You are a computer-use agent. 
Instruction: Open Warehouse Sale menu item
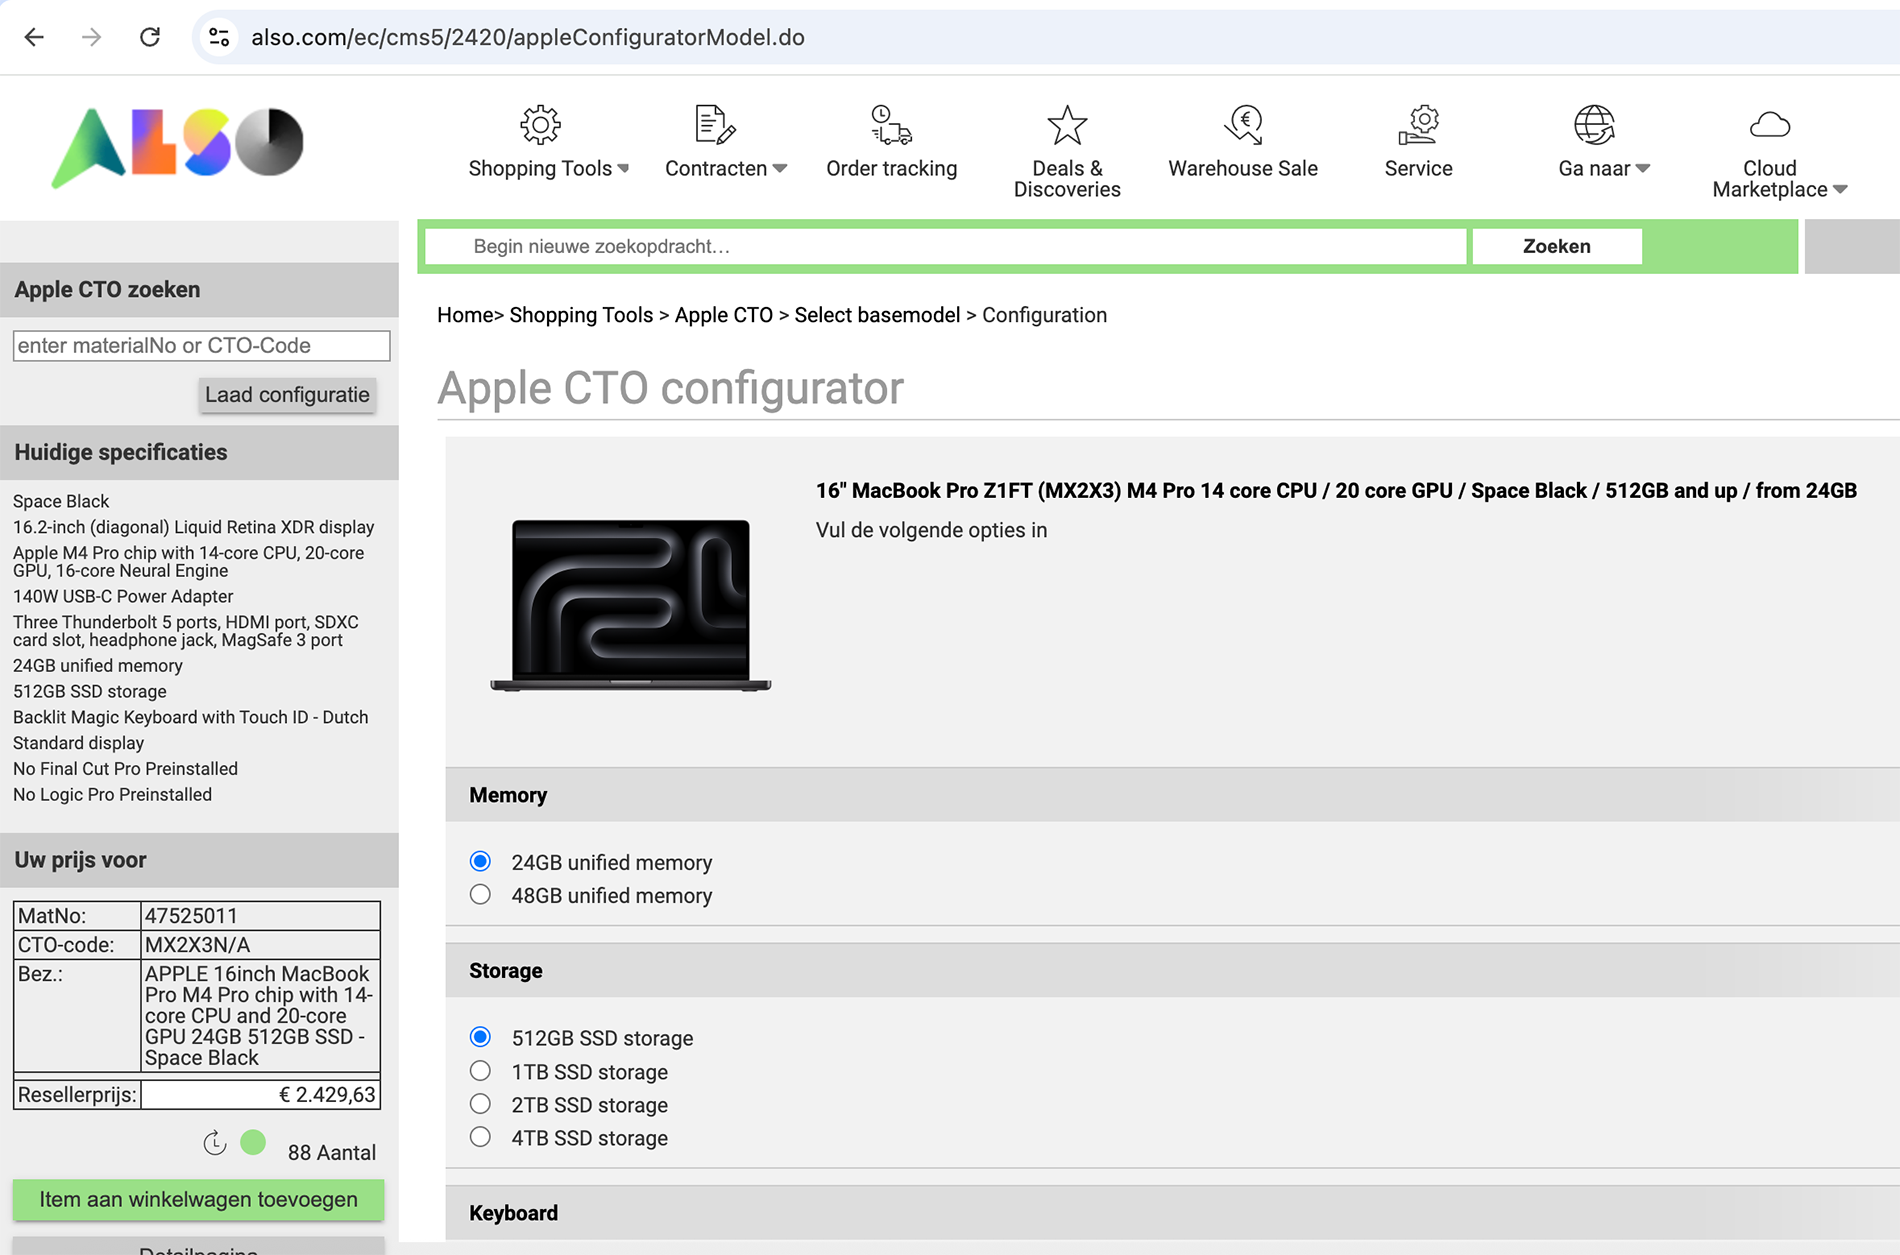point(1243,168)
